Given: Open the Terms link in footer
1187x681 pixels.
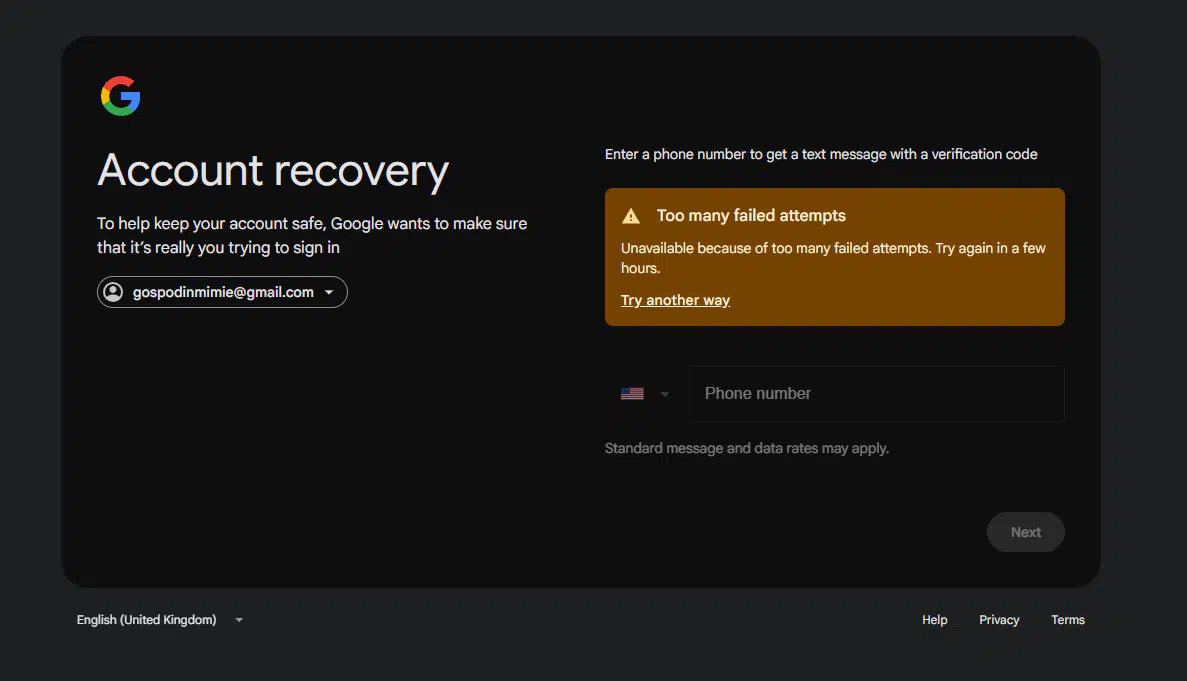Looking at the screenshot, I should 1067,620.
